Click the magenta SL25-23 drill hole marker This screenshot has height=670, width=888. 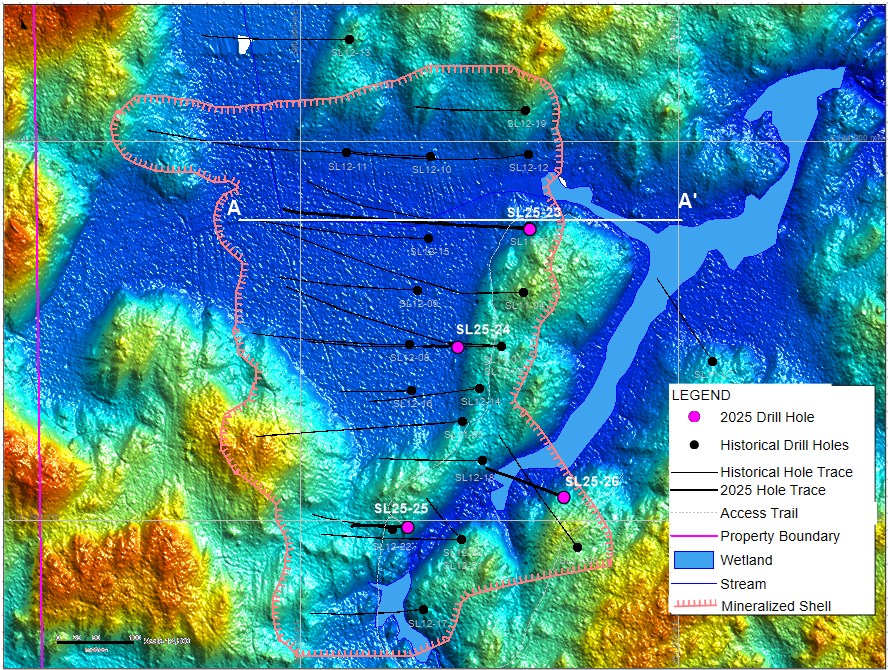click(530, 229)
